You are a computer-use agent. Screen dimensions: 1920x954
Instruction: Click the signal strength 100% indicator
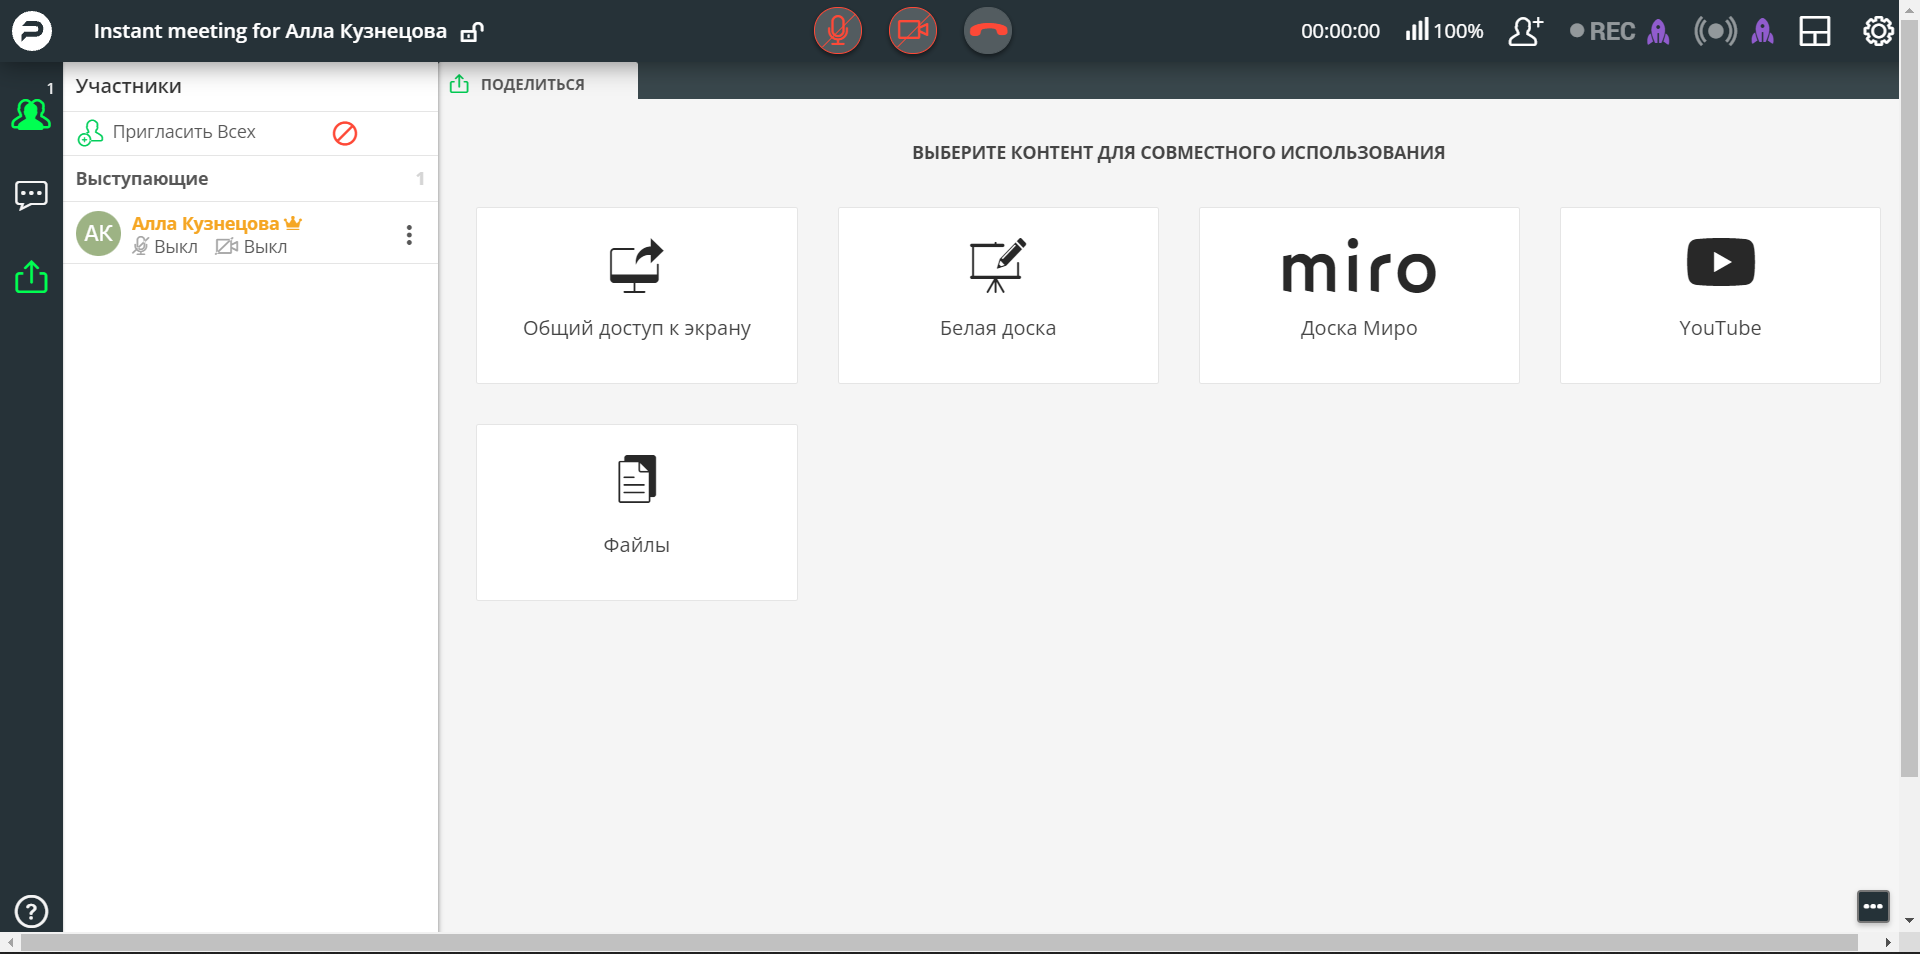point(1444,31)
